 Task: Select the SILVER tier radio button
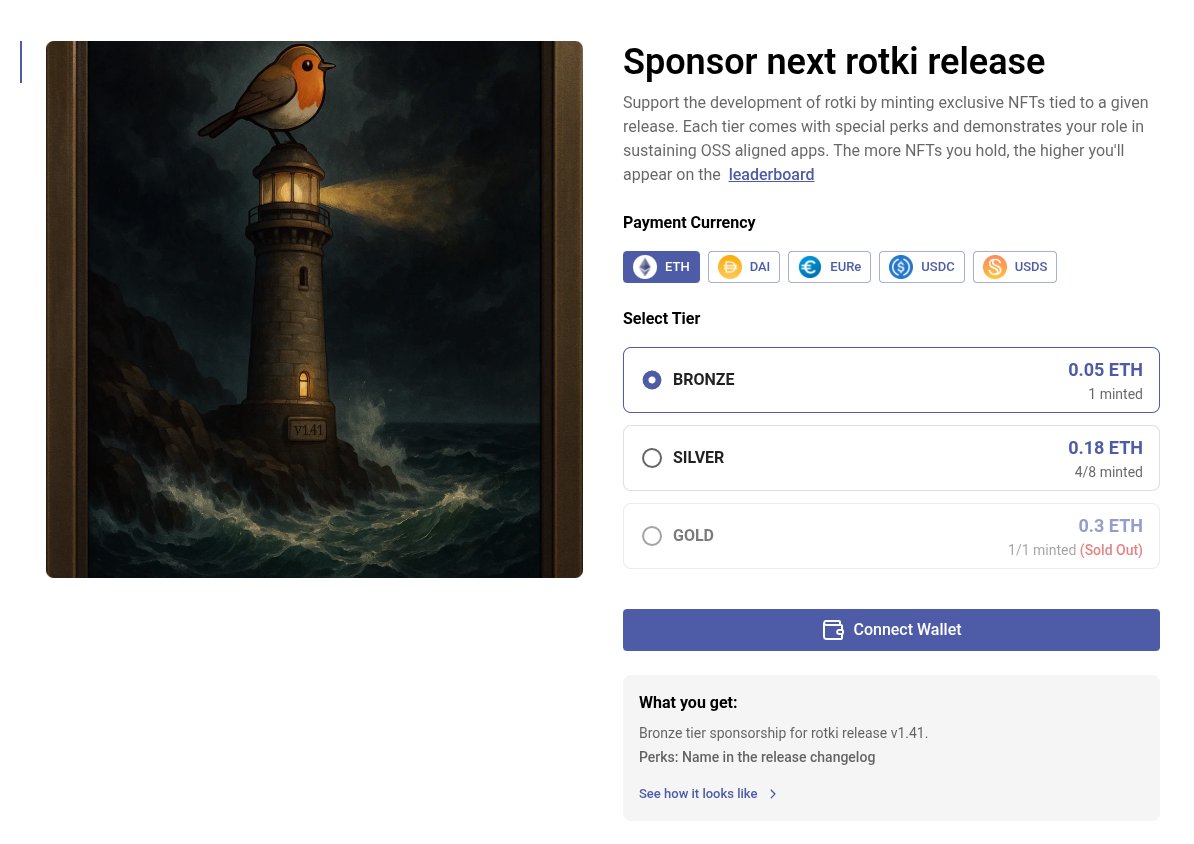(652, 458)
